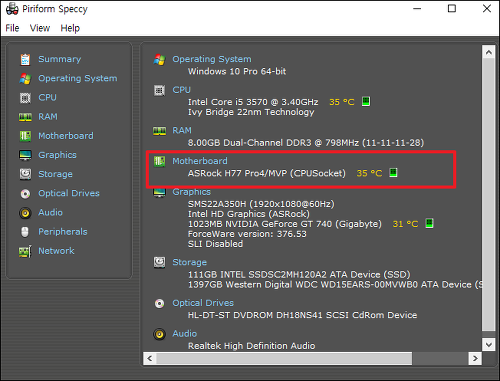
Task: Click the horizontal scrollbar left arrow
Action: (x=150, y=359)
